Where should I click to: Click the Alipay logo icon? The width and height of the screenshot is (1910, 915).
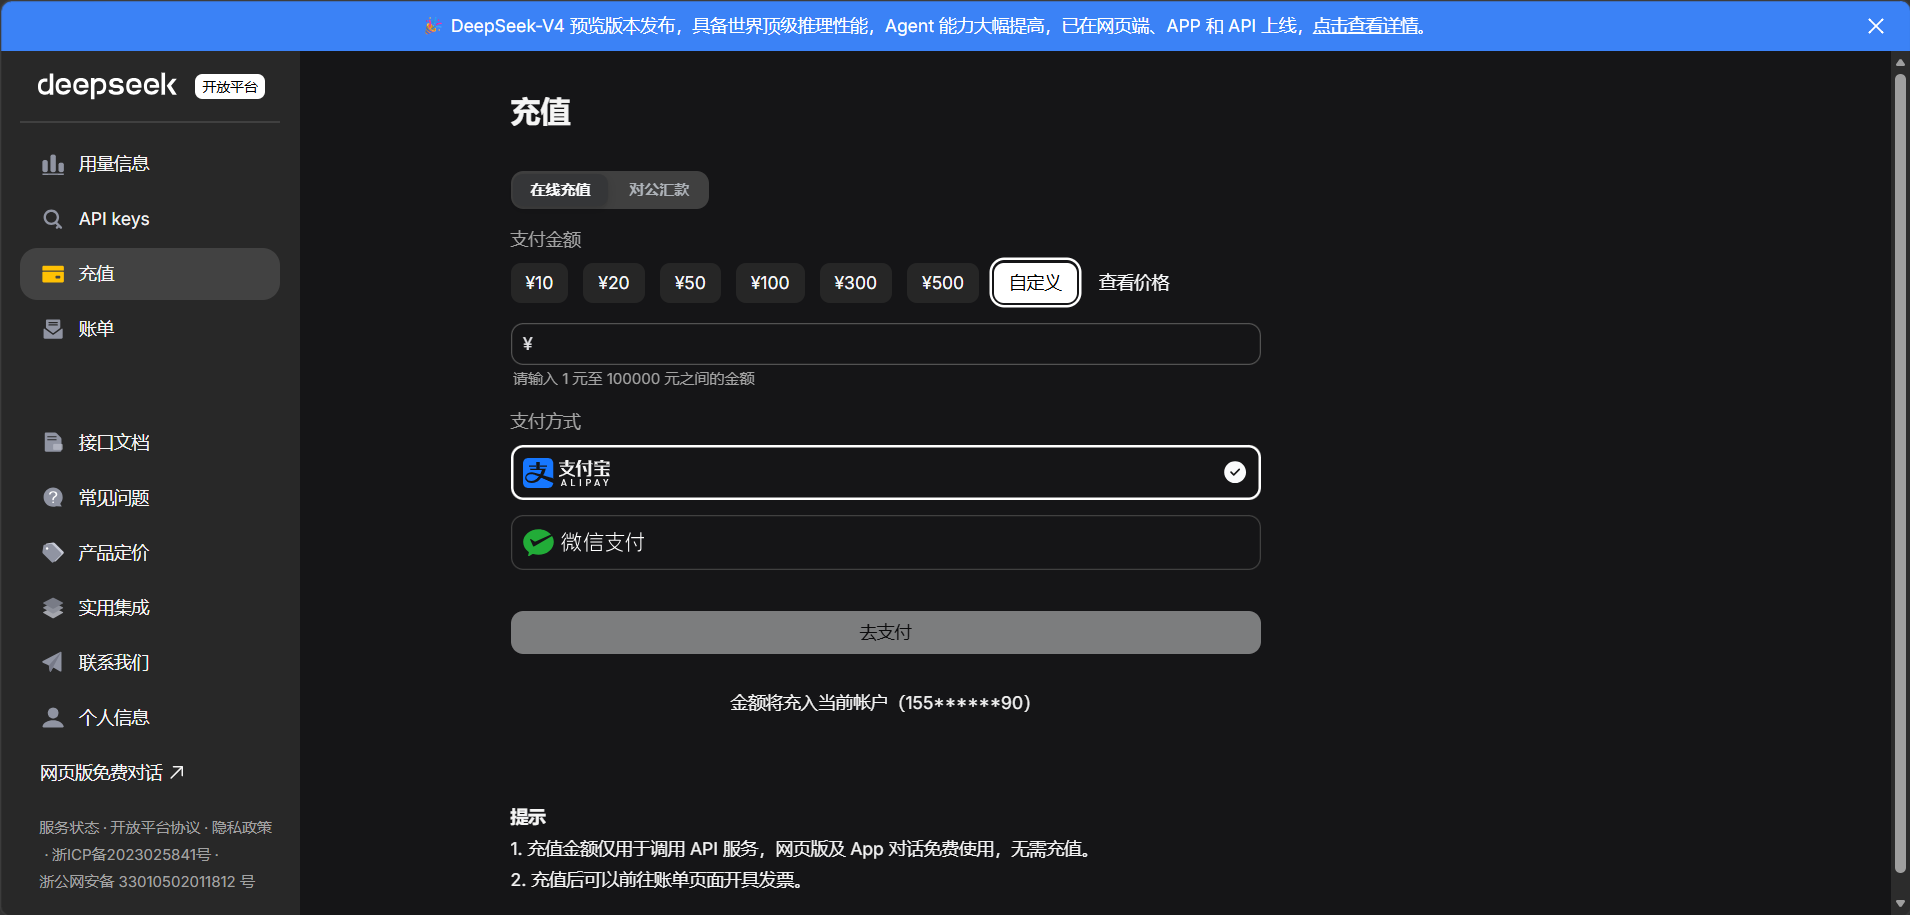[x=538, y=472]
